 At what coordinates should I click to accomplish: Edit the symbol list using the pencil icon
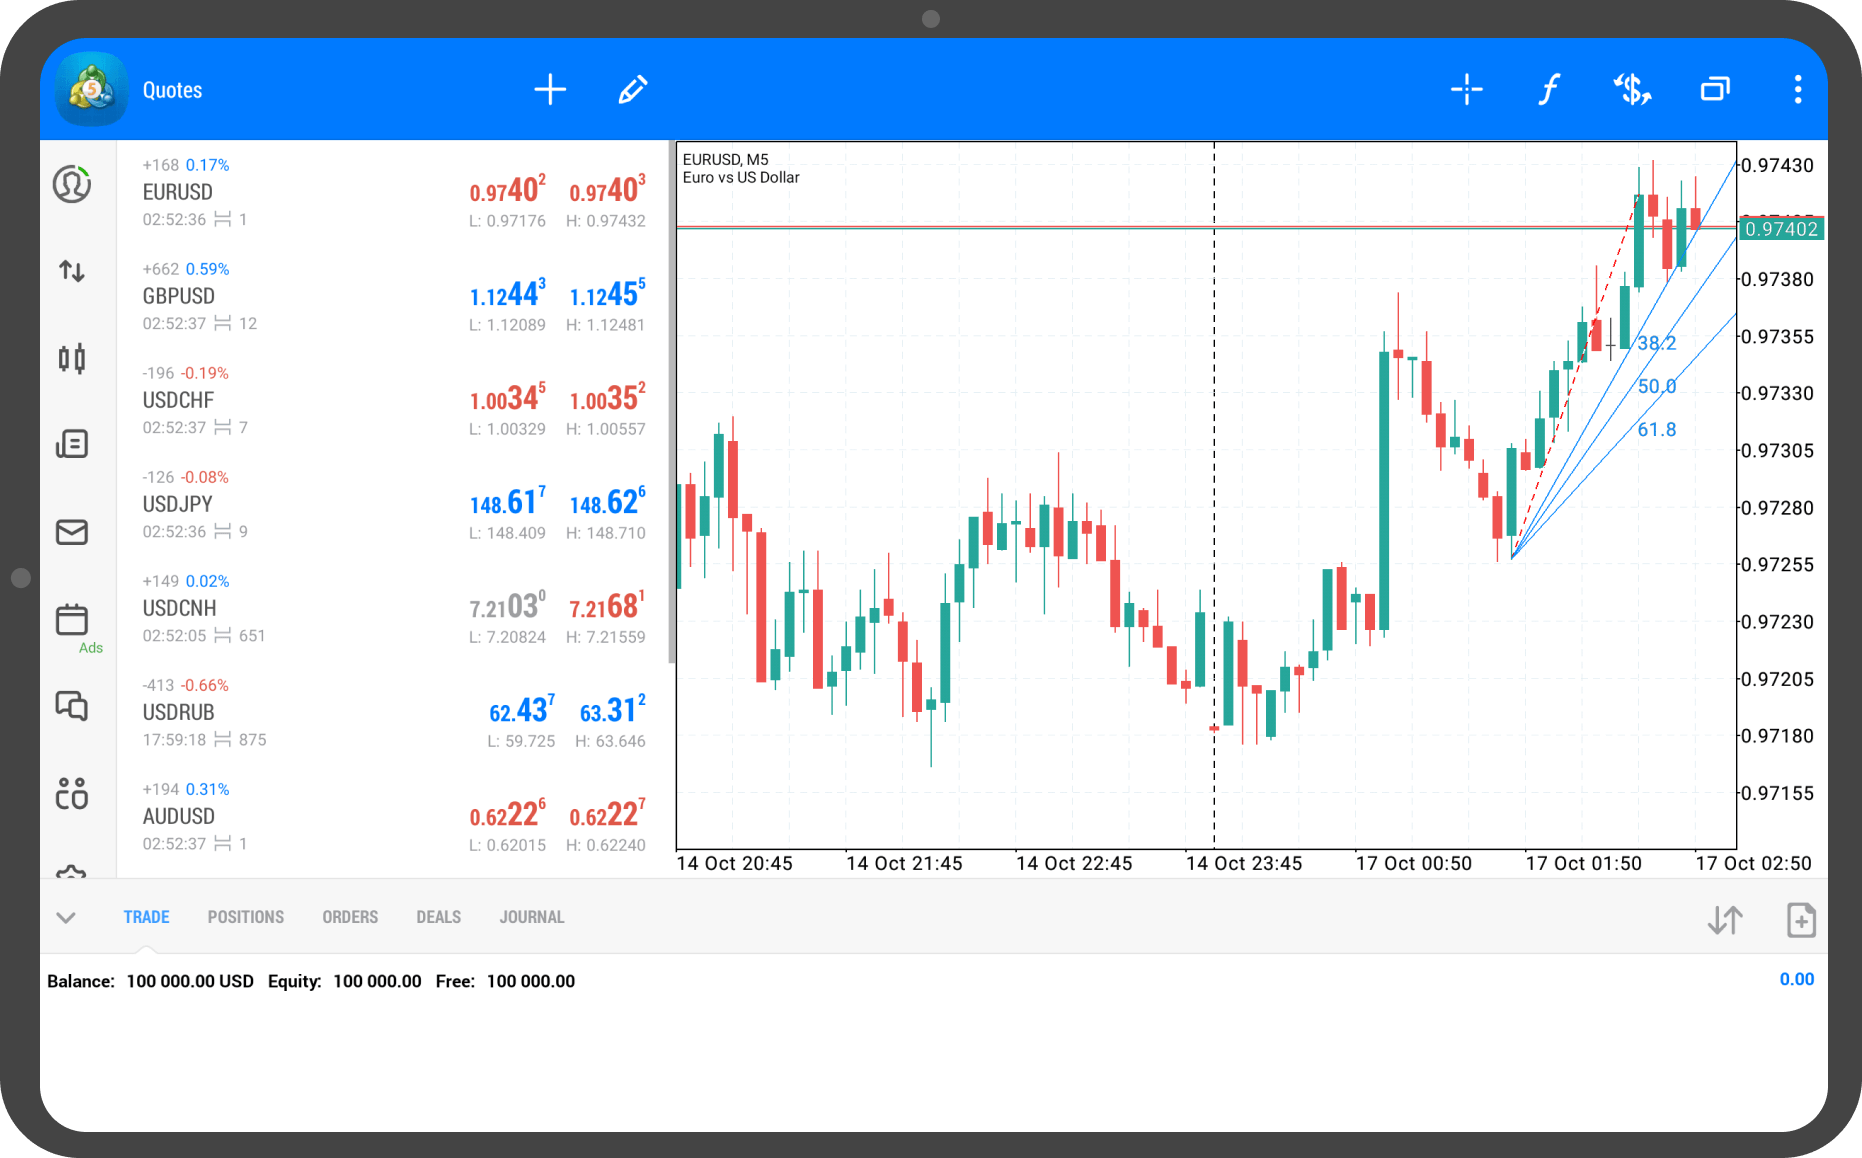631,89
